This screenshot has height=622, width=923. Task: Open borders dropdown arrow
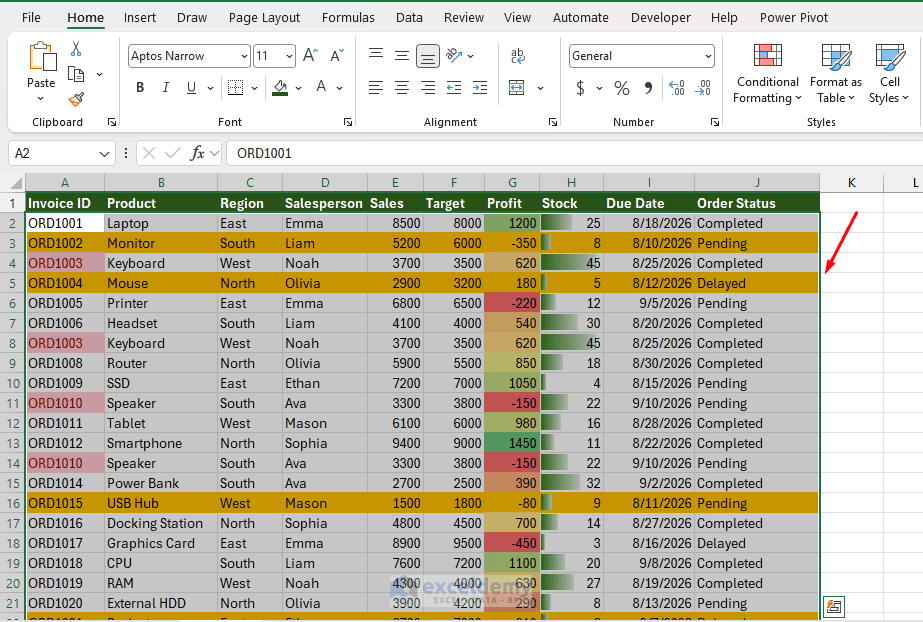254,88
